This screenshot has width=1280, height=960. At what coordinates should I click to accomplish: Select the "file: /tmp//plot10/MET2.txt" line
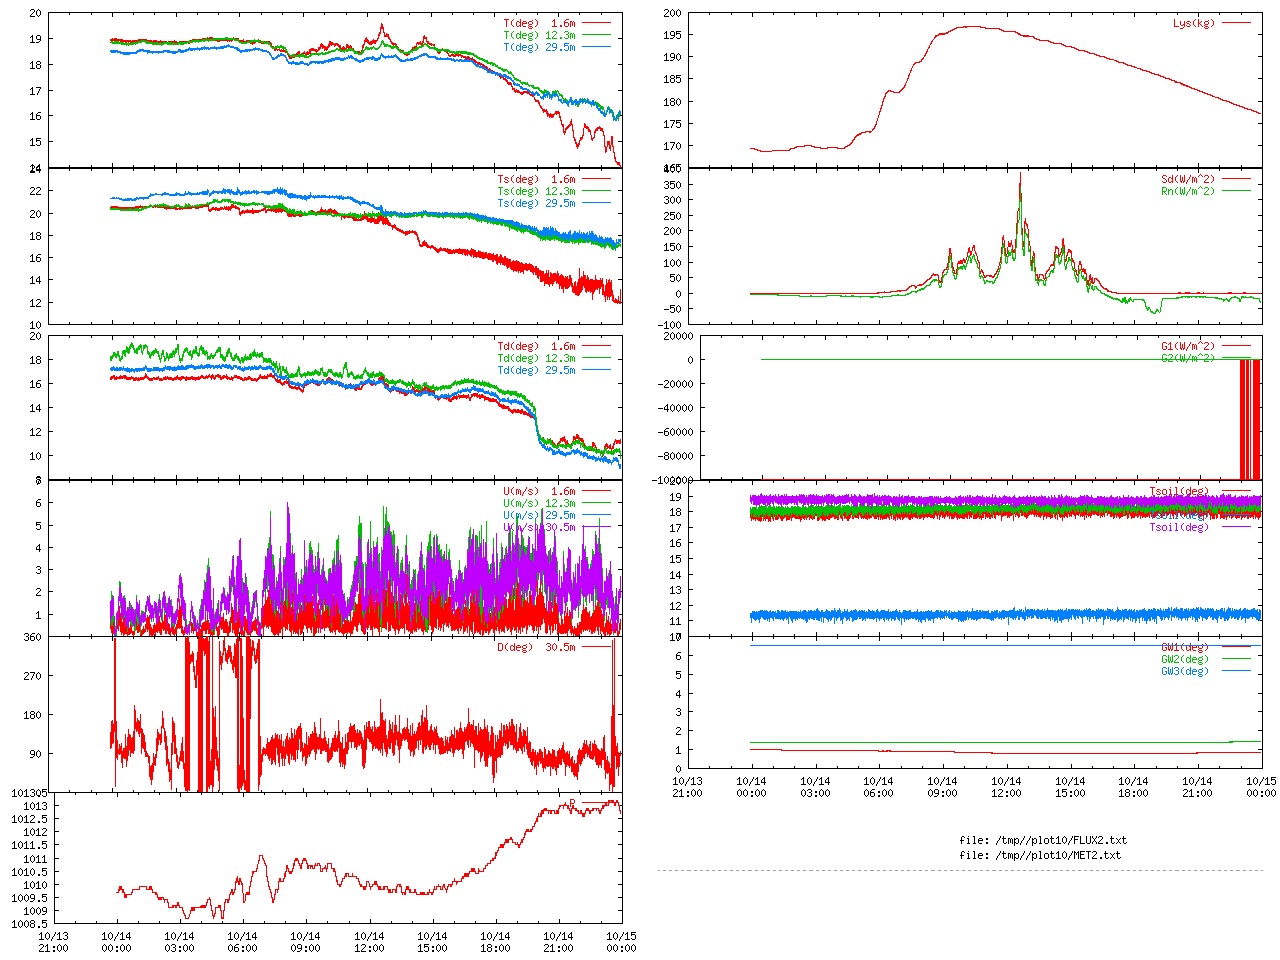1040,855
